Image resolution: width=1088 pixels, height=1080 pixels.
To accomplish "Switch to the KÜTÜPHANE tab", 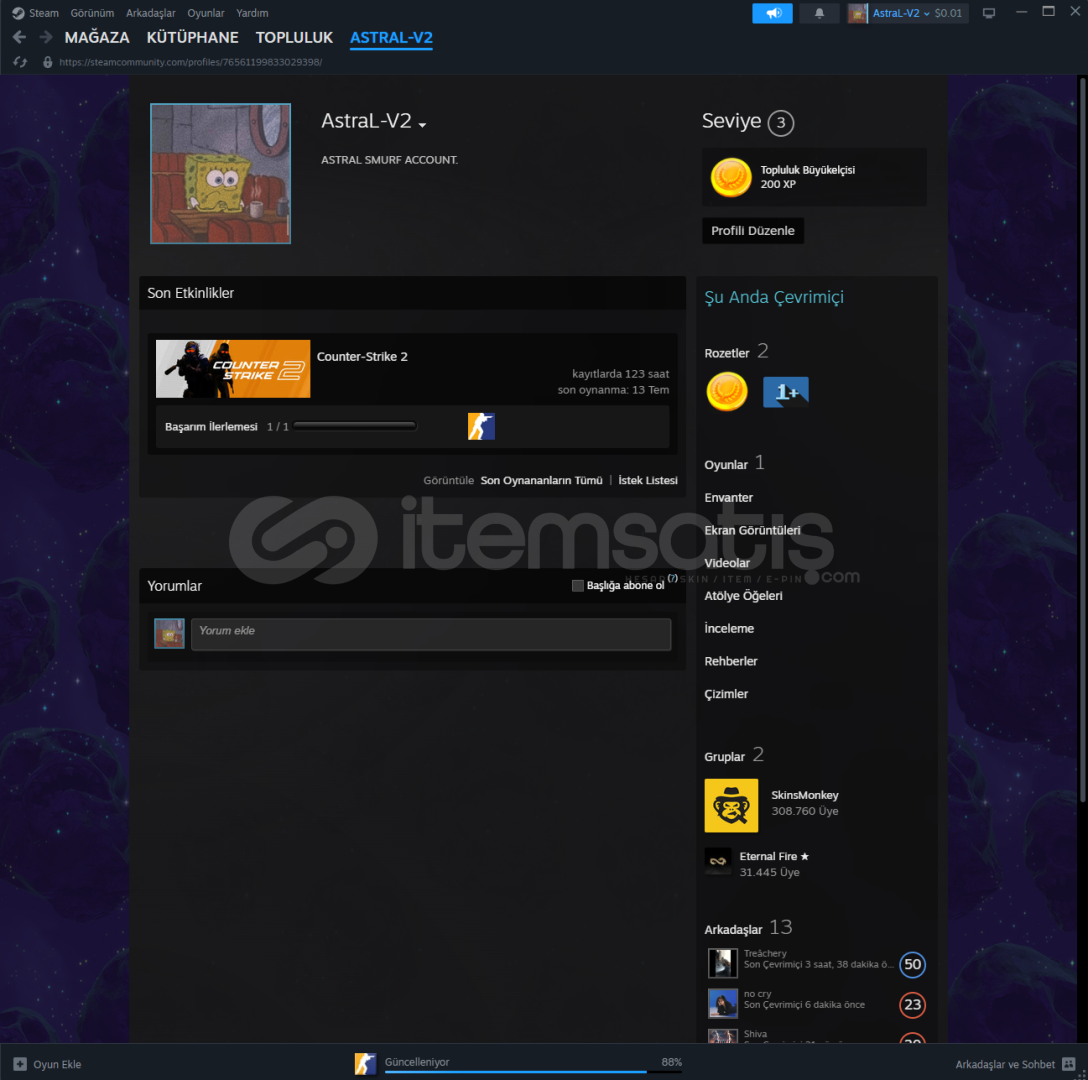I will click(x=192, y=37).
